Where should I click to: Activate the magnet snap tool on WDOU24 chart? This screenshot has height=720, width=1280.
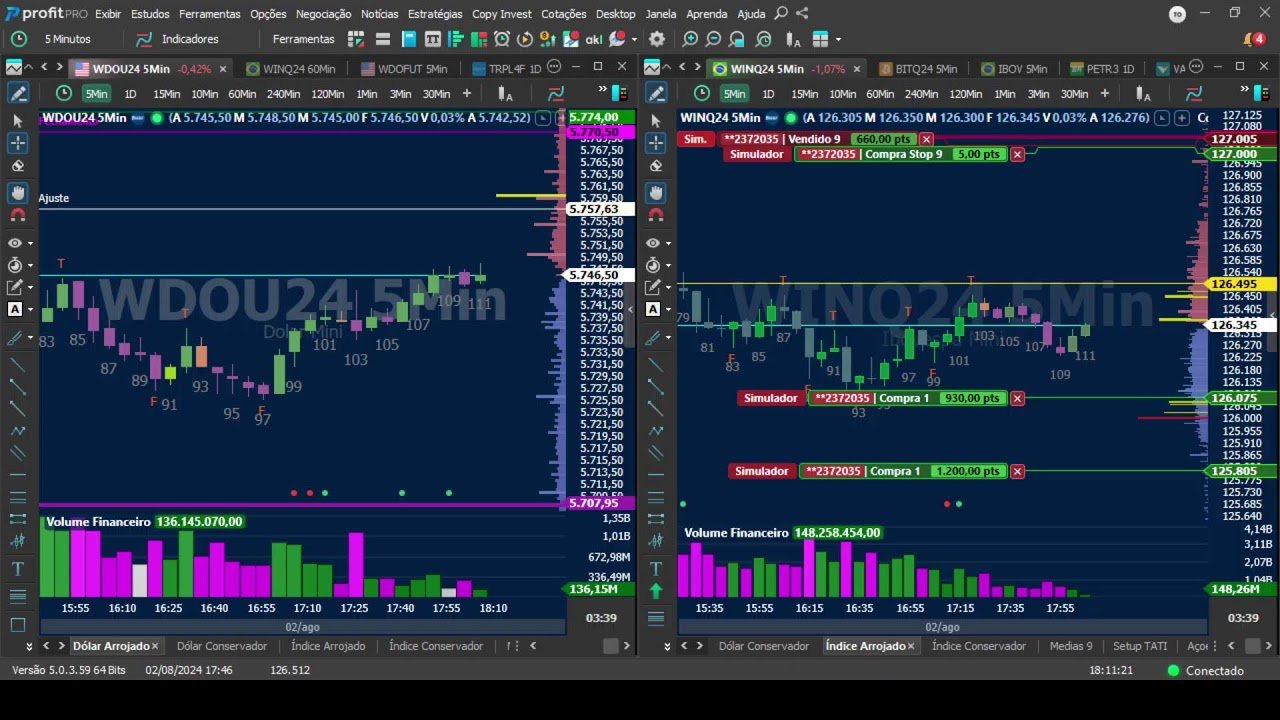pos(17,215)
